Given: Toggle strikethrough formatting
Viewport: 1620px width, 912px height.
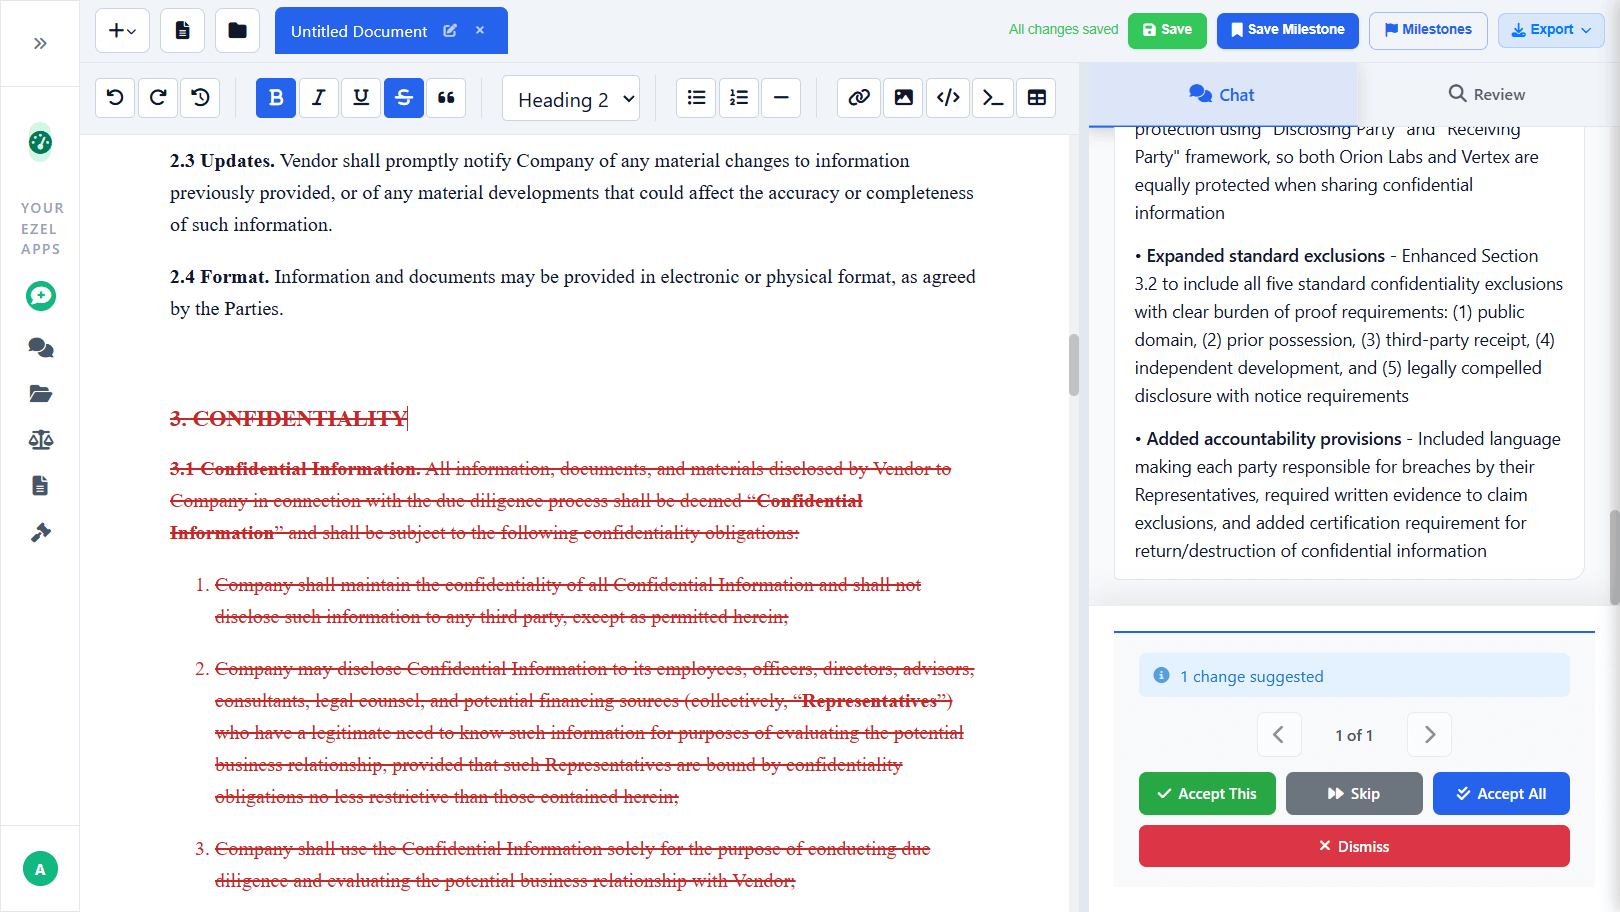Looking at the screenshot, I should pyautogui.click(x=404, y=98).
